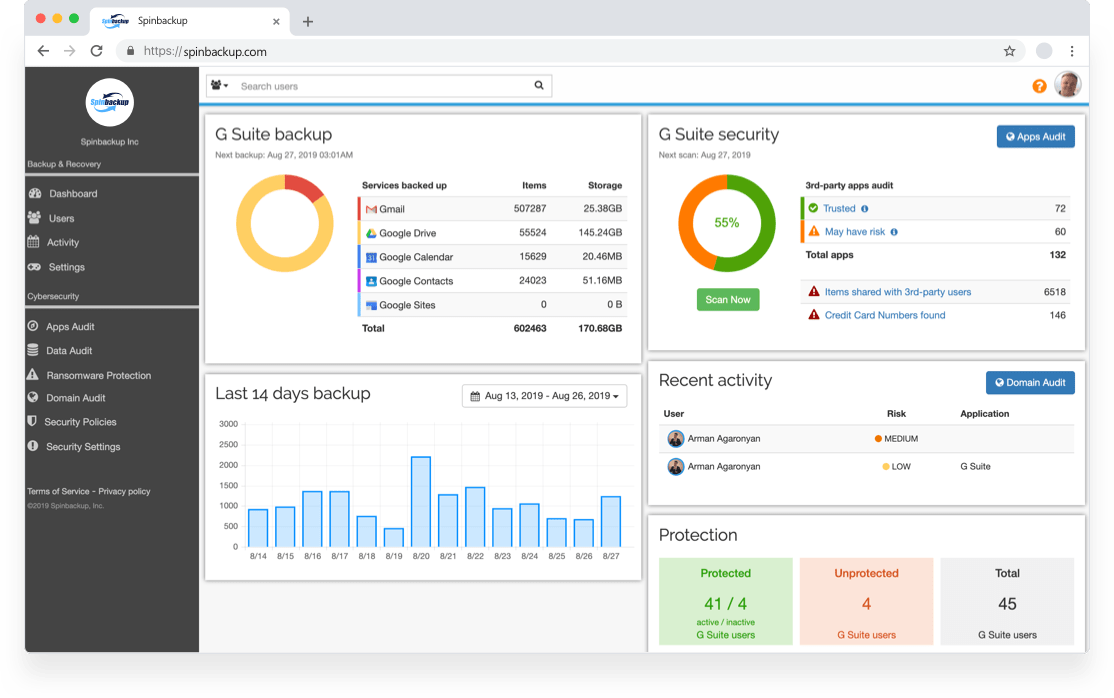1114x698 pixels.
Task: Click the Data Audit database icon
Action: click(33, 350)
